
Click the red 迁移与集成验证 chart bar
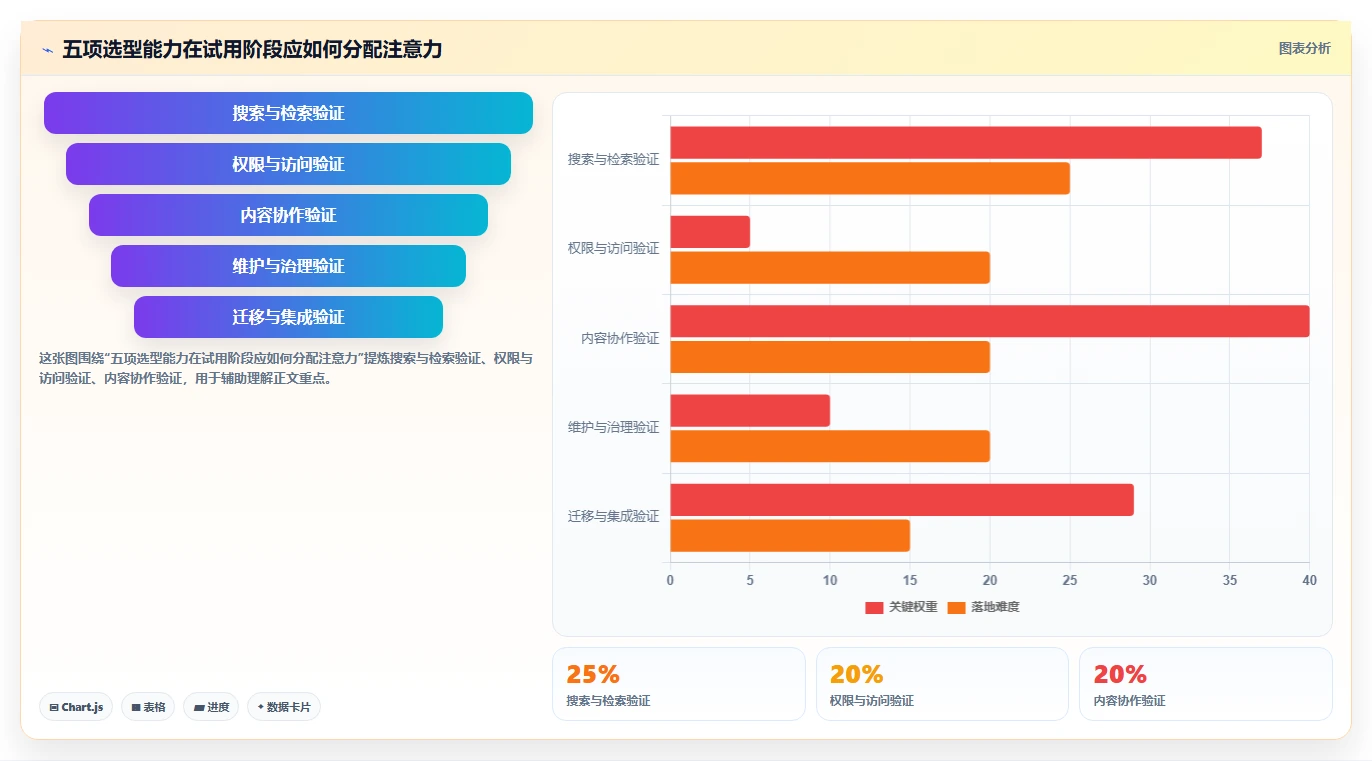point(901,500)
